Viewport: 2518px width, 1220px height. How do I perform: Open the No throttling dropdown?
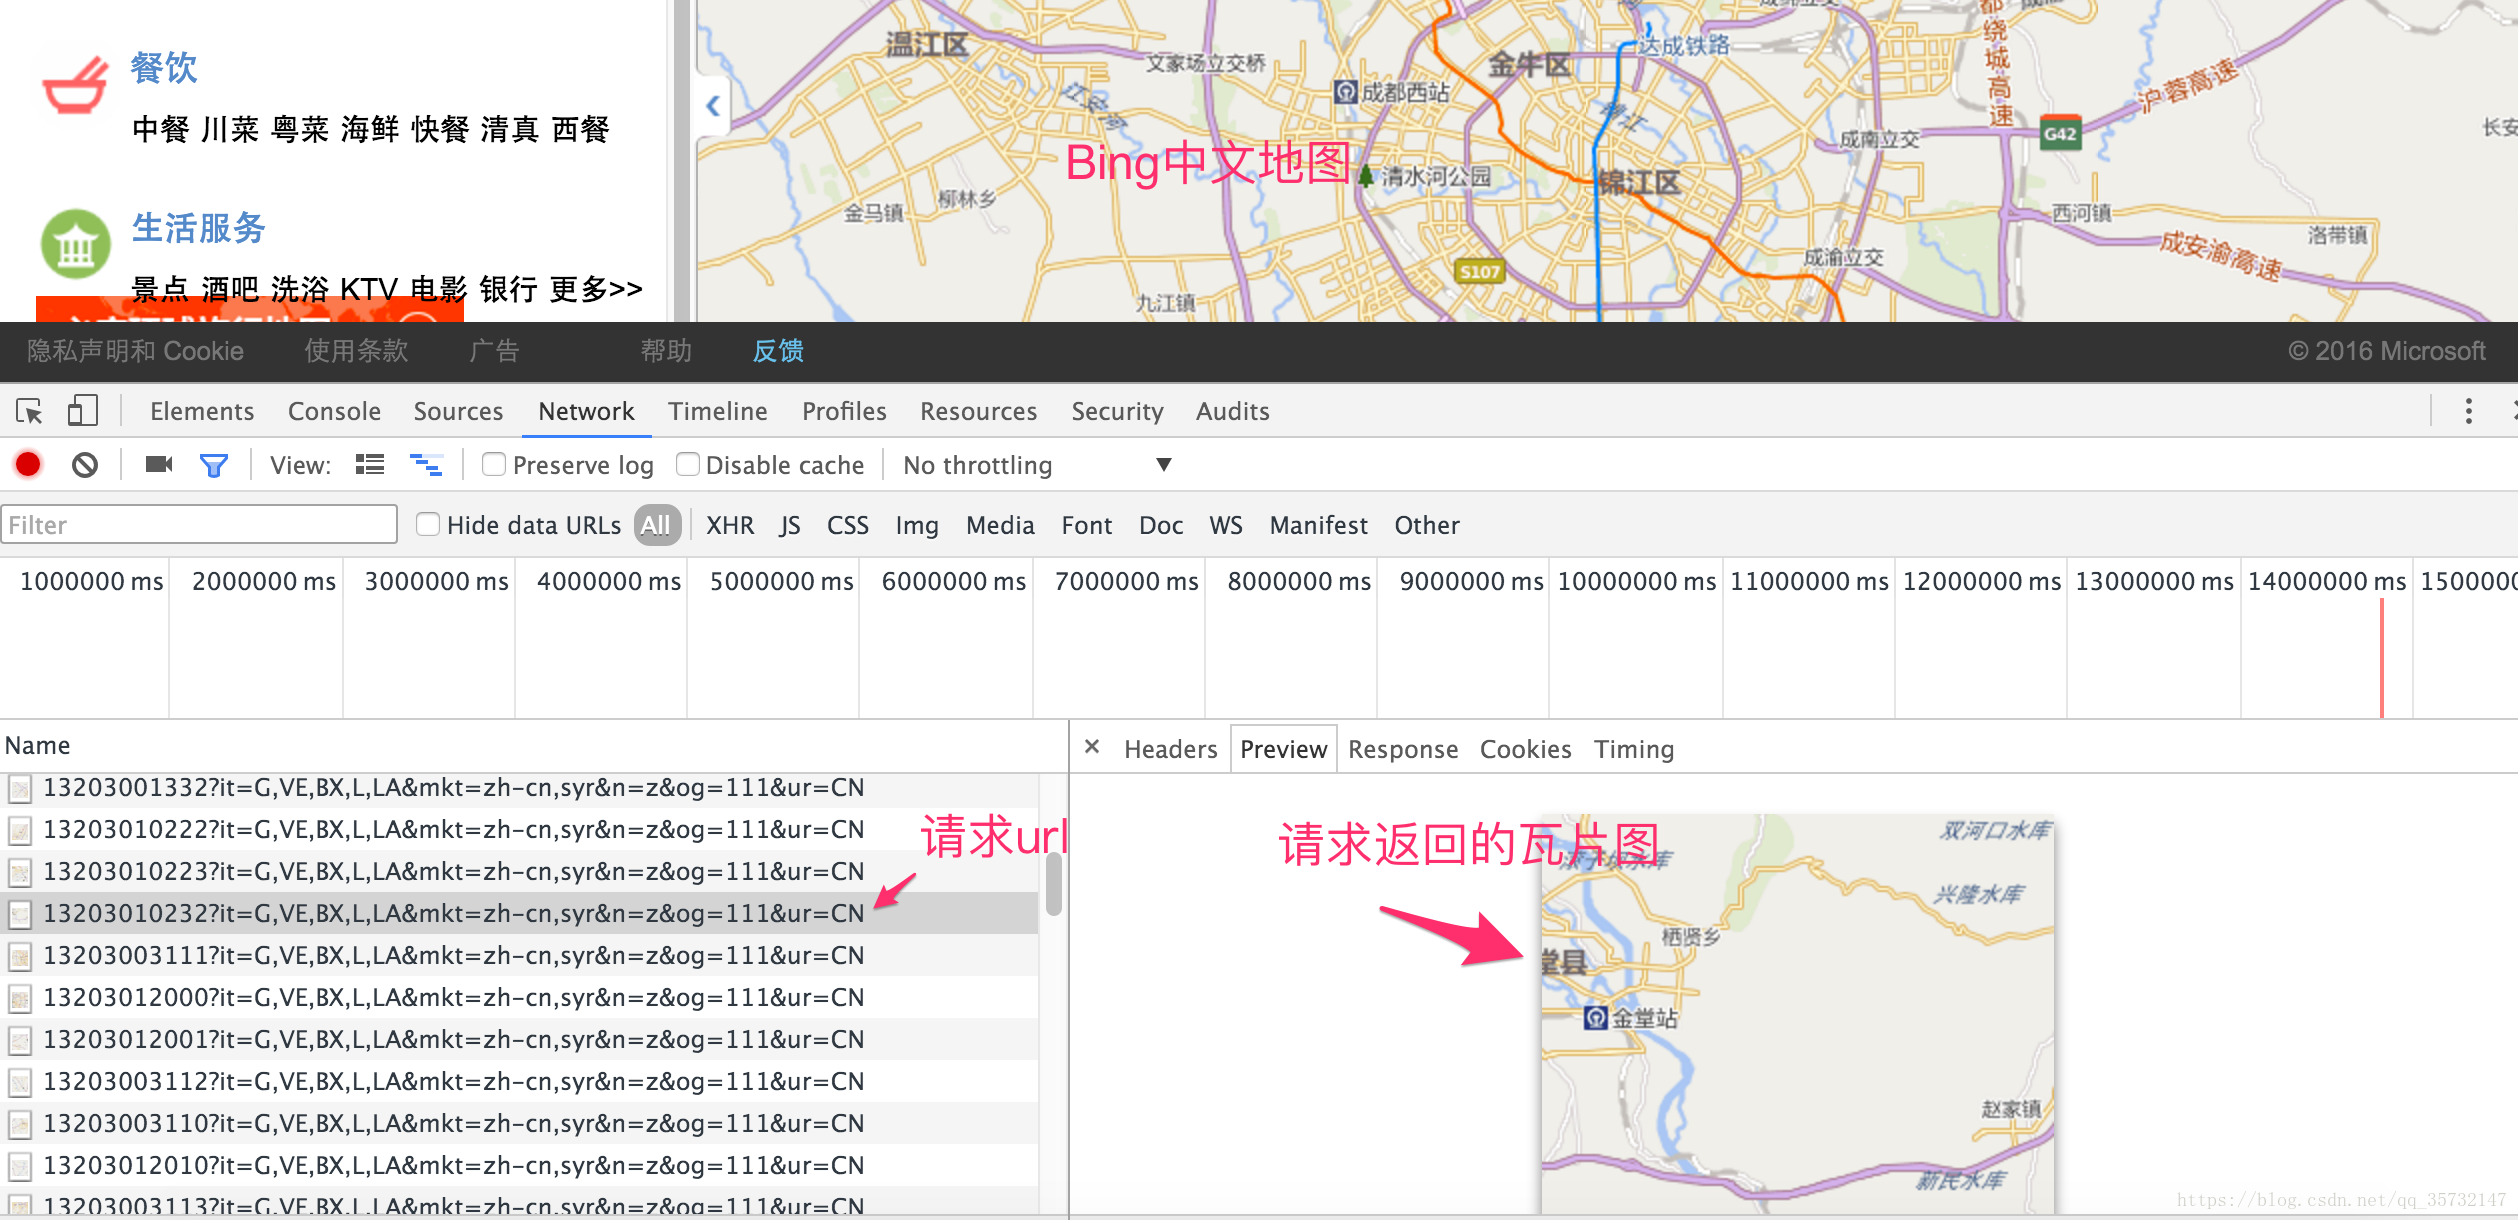(x=1036, y=465)
